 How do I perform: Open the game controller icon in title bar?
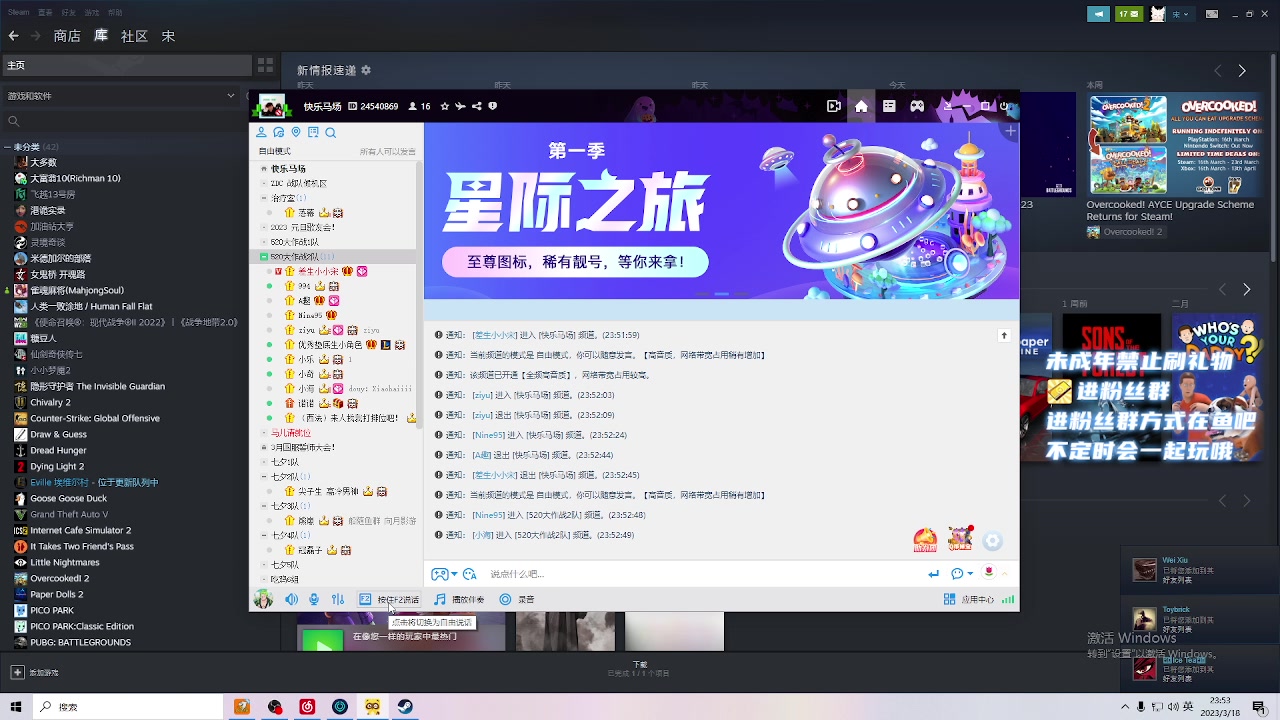coord(917,106)
